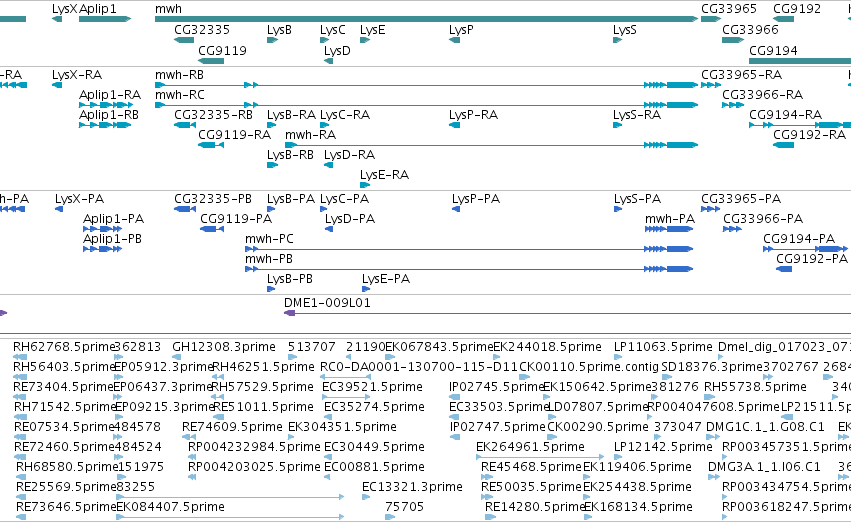Select the CG33965 gene feature
The width and height of the screenshot is (851, 522).
[x=711, y=19]
